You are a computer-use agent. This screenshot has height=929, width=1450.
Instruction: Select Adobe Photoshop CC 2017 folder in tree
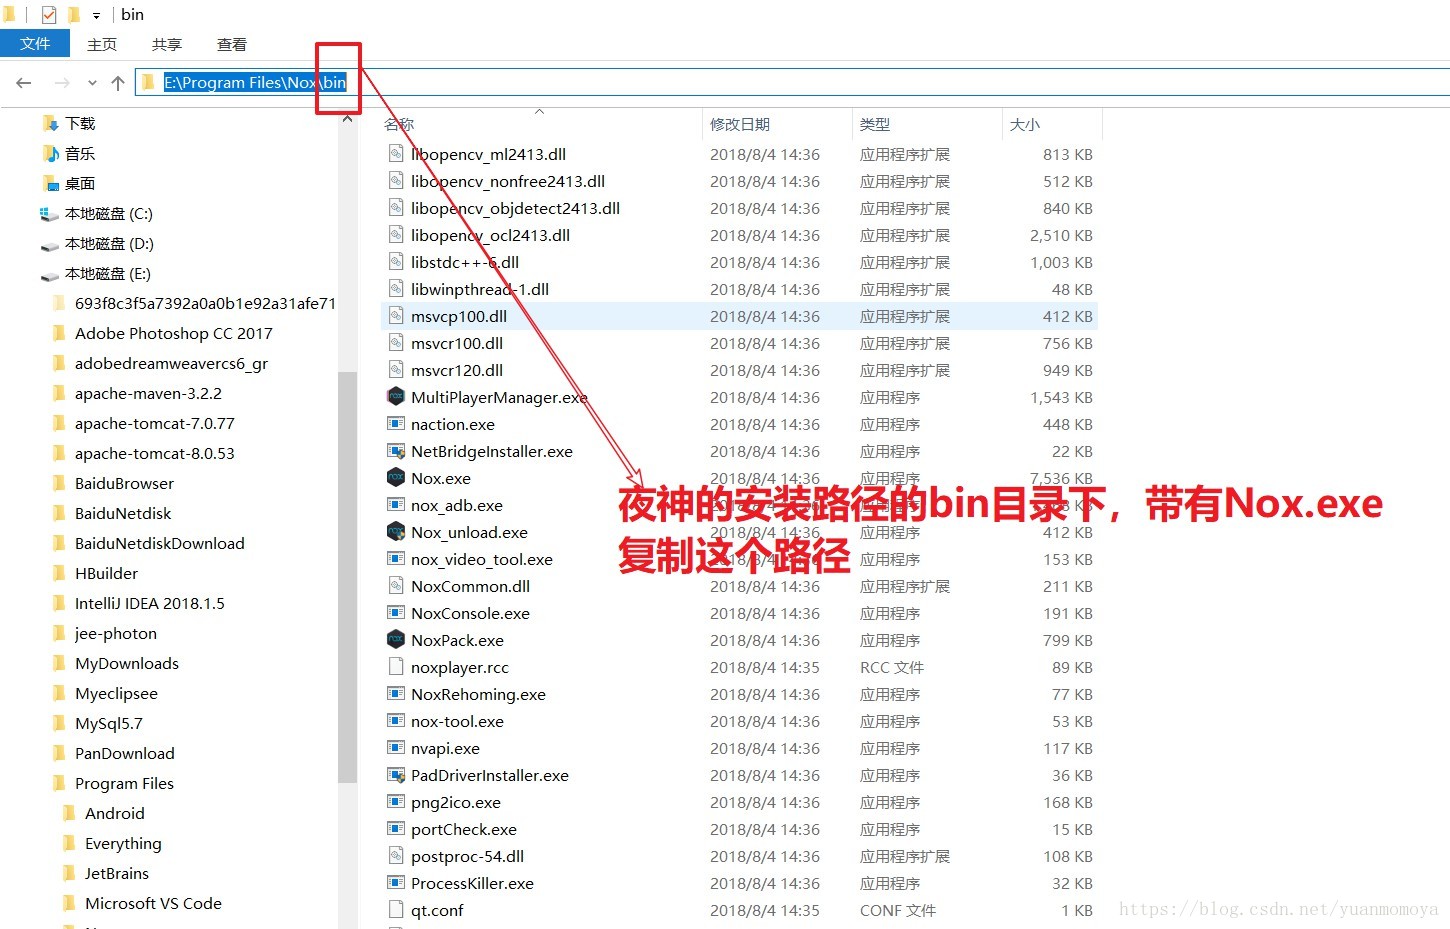point(173,333)
